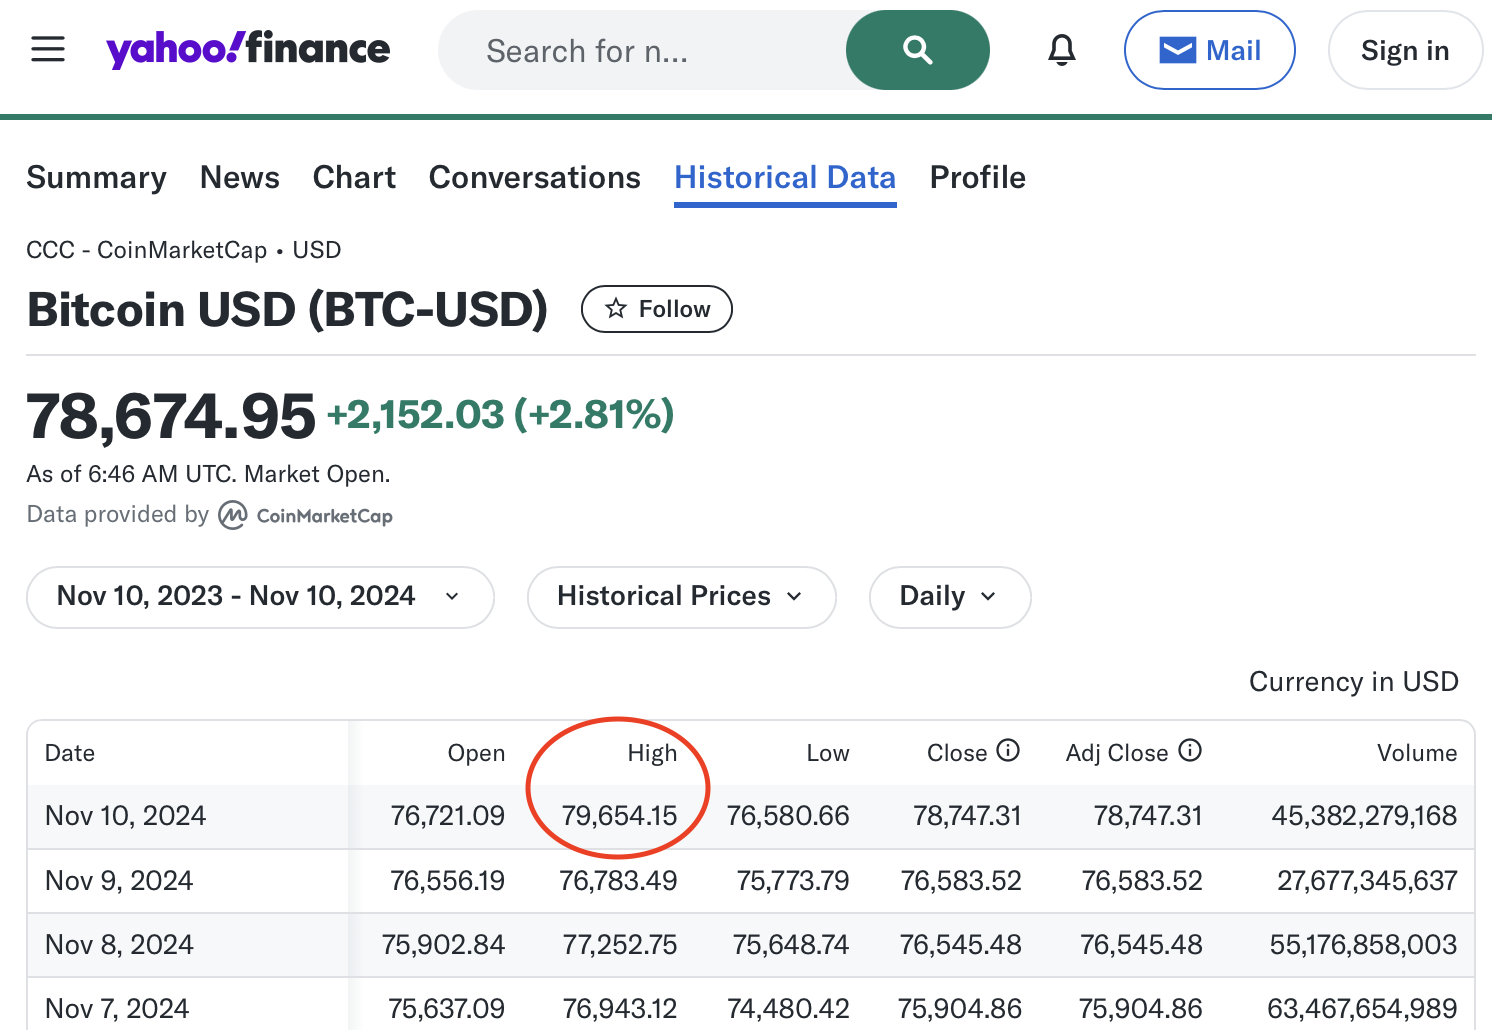Expand the Daily frequency dropdown
The image size is (1492, 1030).
point(949,597)
